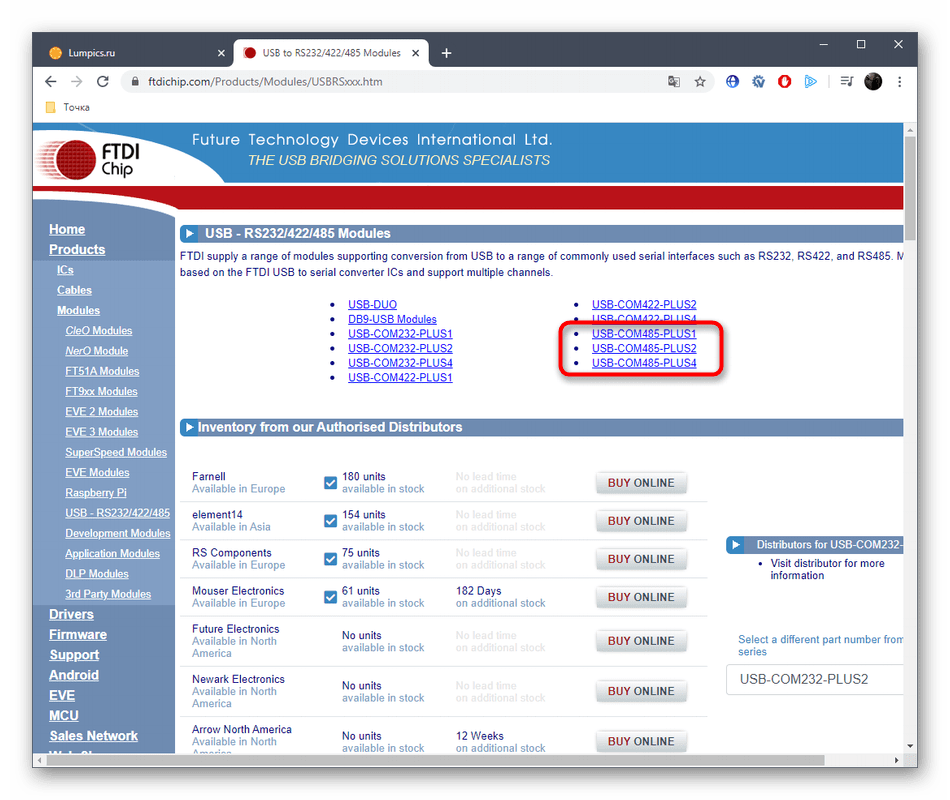The width and height of the screenshot is (950, 800).
Task: Open the USB-COM232-PLUS2 part number dropdown
Action: pyautogui.click(x=815, y=680)
